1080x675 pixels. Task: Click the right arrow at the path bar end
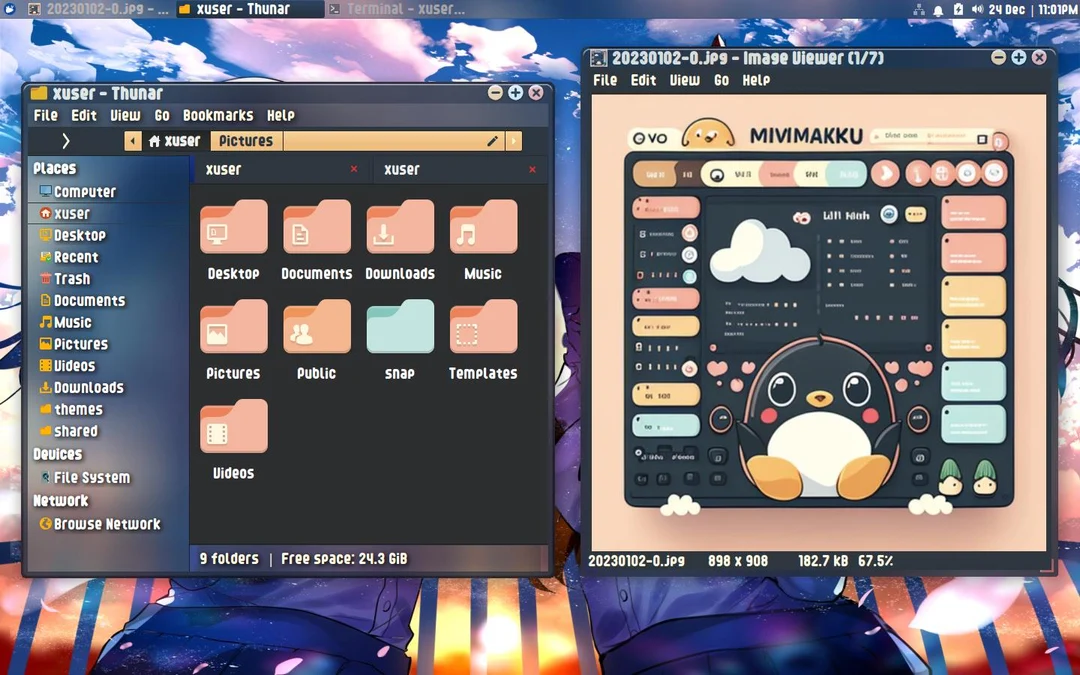512,141
